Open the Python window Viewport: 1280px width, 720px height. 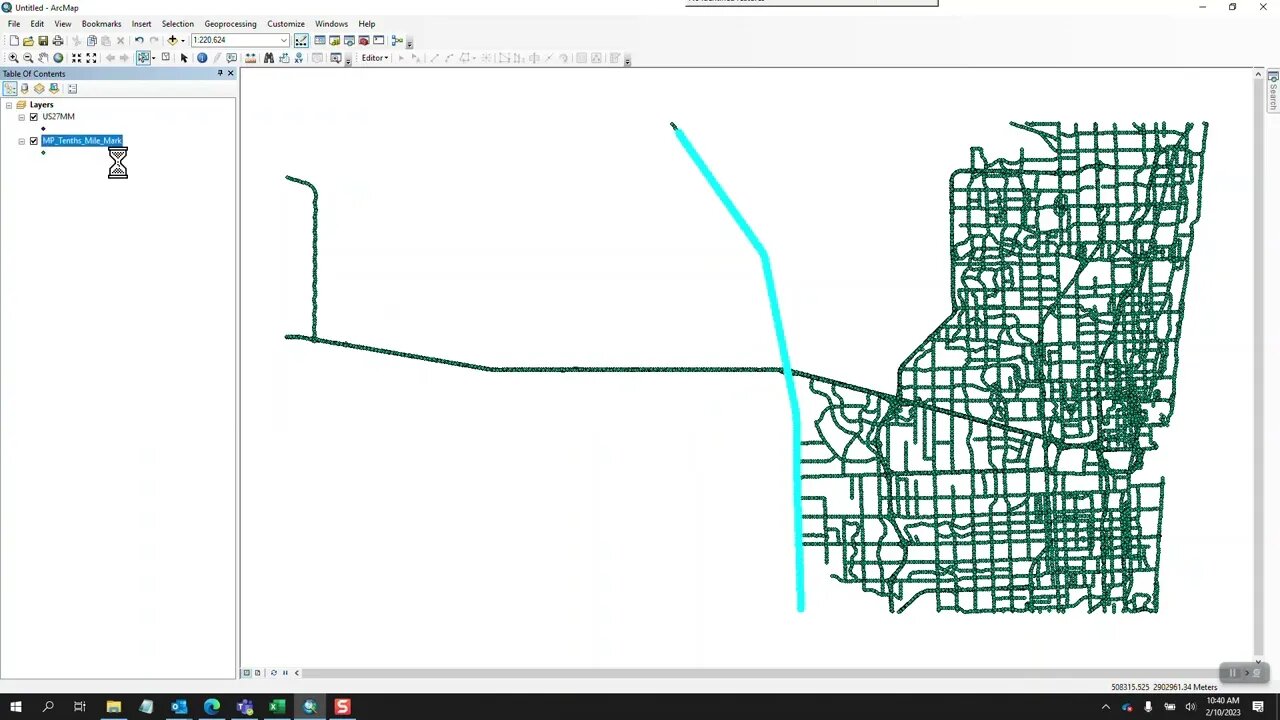click(x=379, y=40)
